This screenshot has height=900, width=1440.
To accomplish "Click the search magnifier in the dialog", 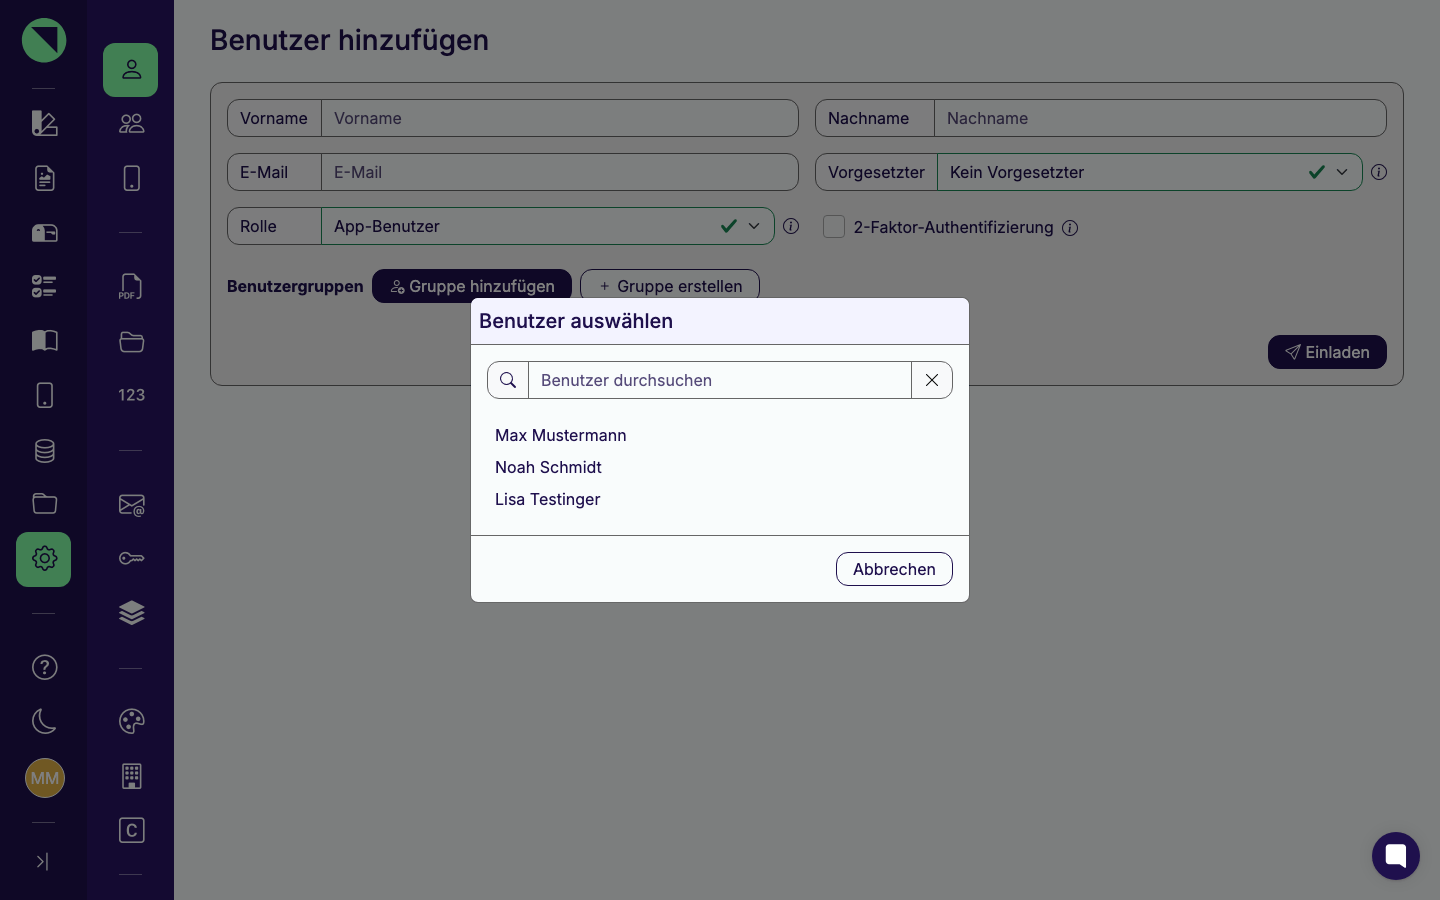I will (x=508, y=380).
